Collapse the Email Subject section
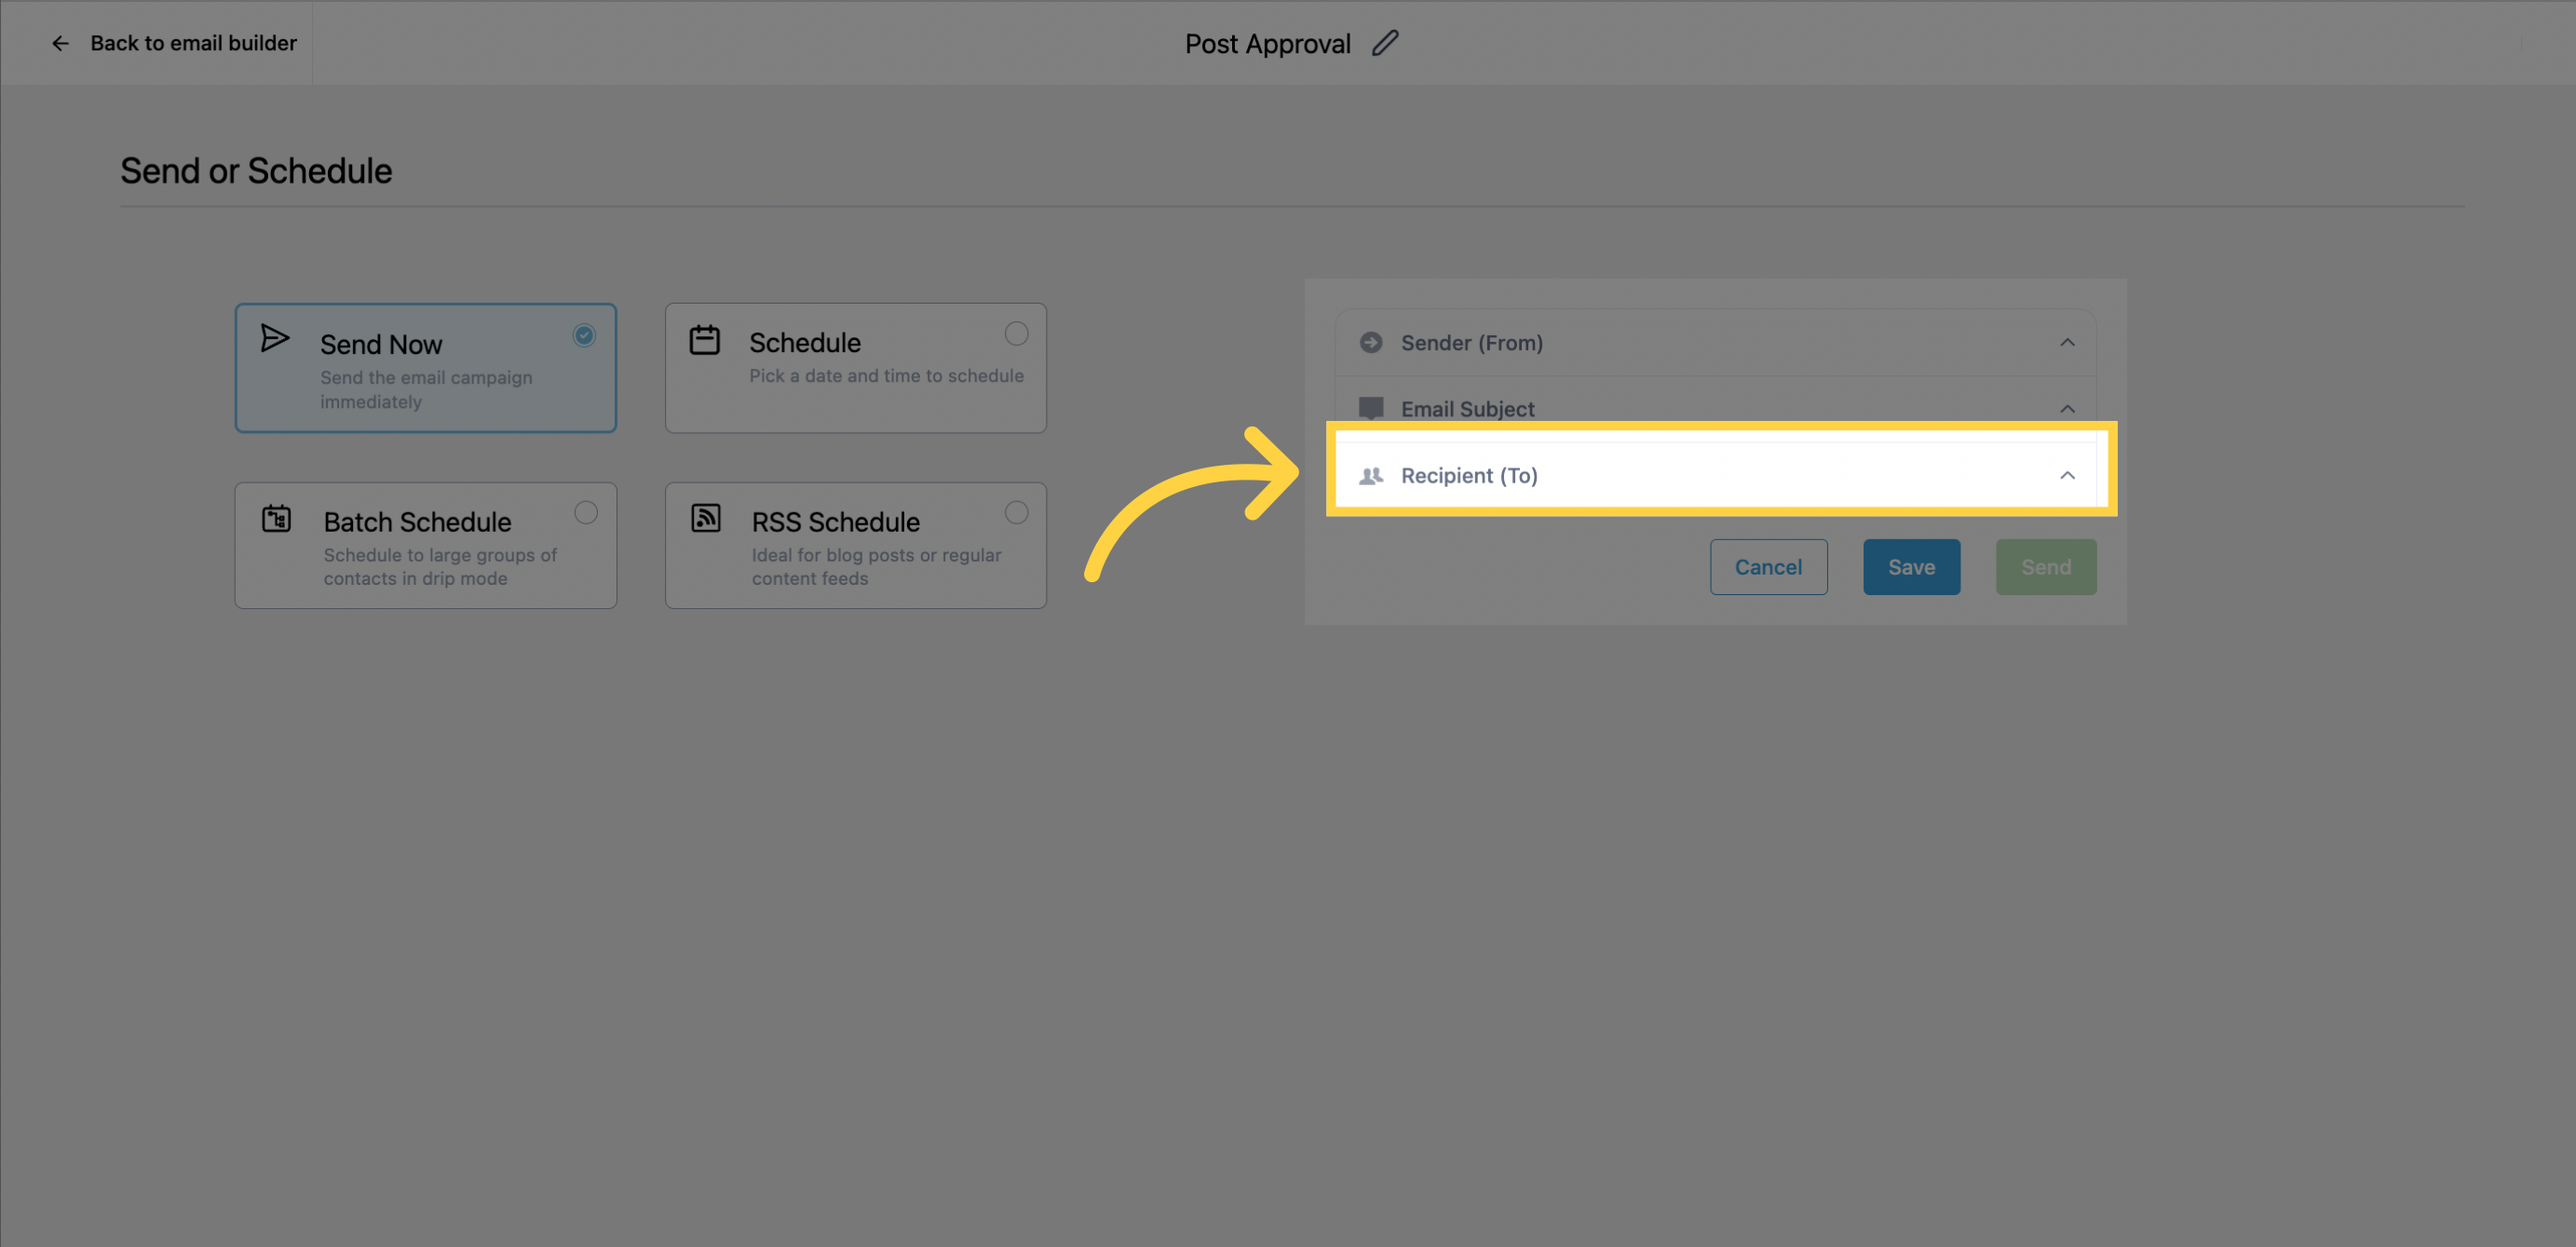Image resolution: width=2576 pixels, height=1247 pixels. point(2065,408)
